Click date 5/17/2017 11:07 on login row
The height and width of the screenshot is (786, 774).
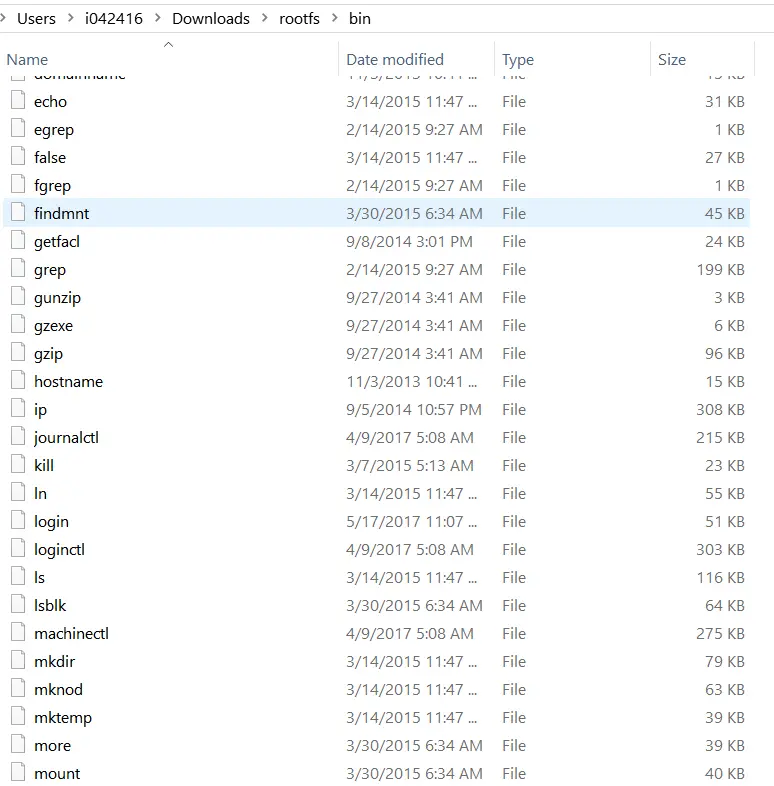[x=411, y=522]
